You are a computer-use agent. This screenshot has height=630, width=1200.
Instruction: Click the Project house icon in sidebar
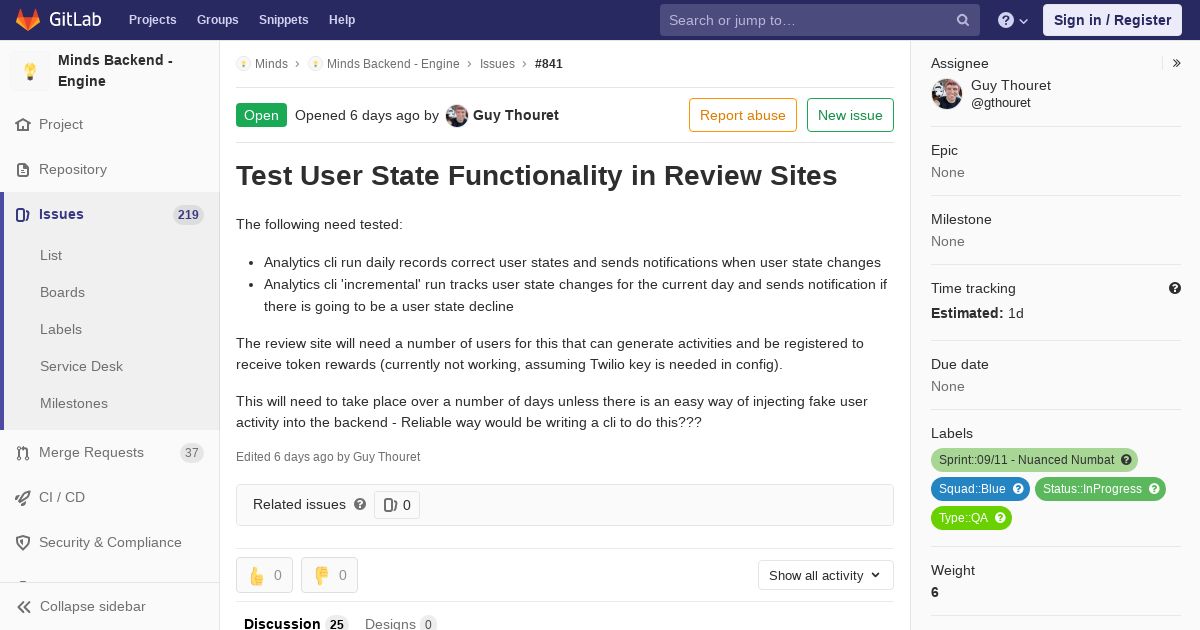pos(23,125)
